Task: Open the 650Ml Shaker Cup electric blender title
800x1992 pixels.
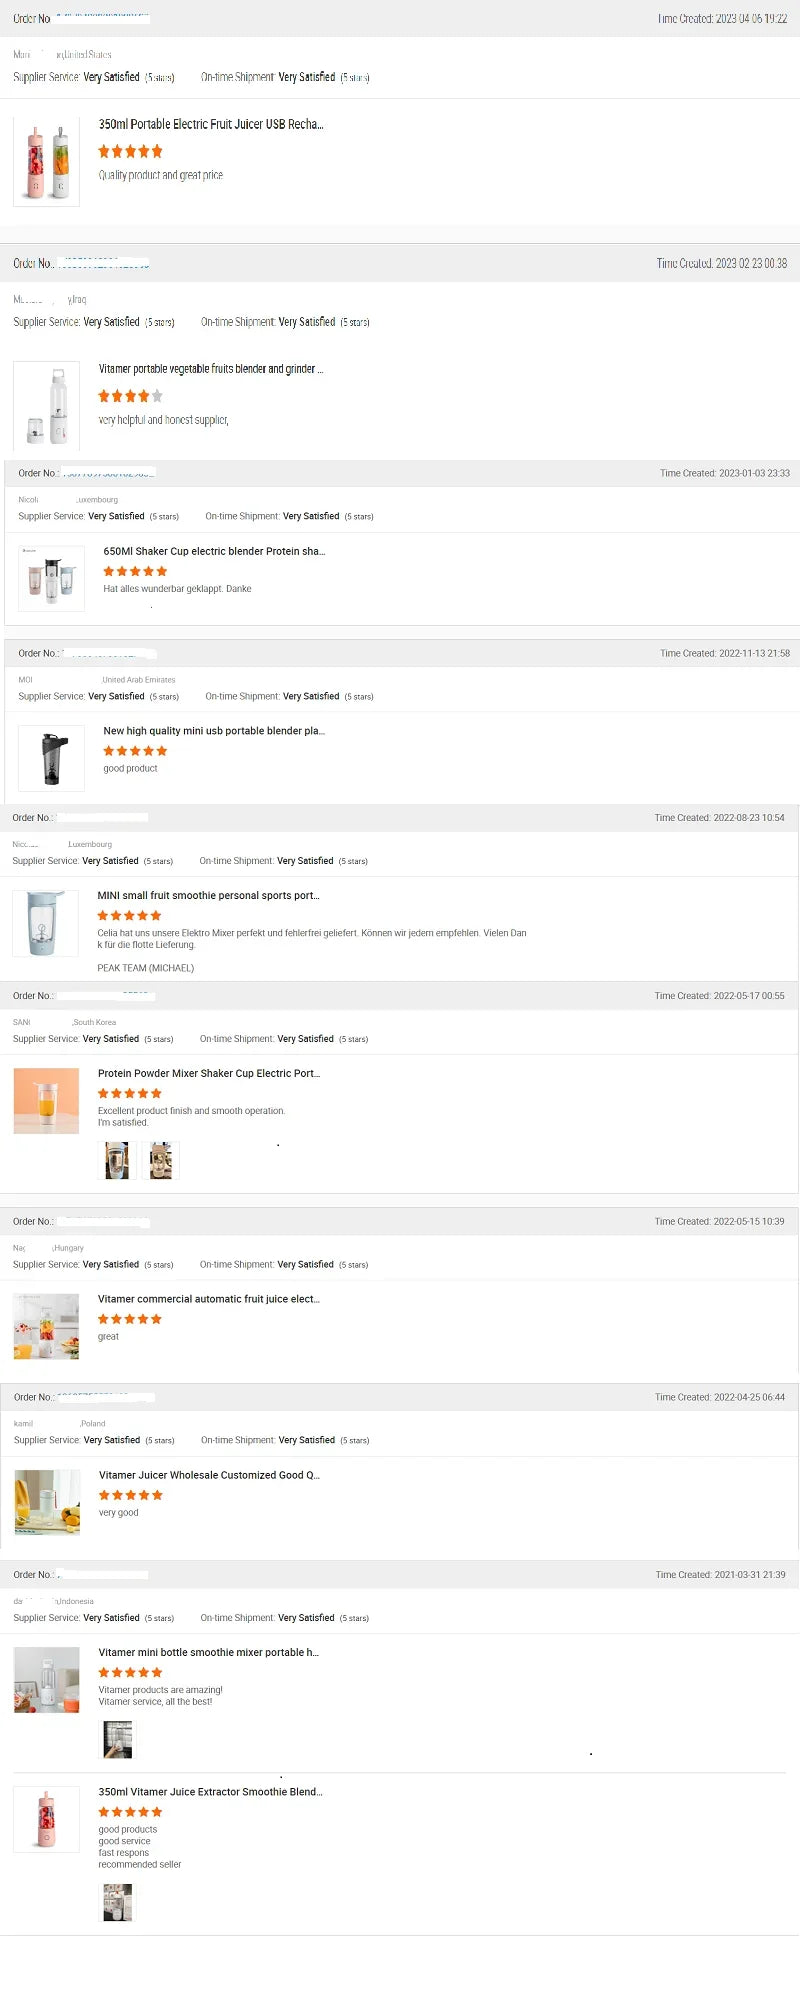Action: pyautogui.click(x=214, y=551)
